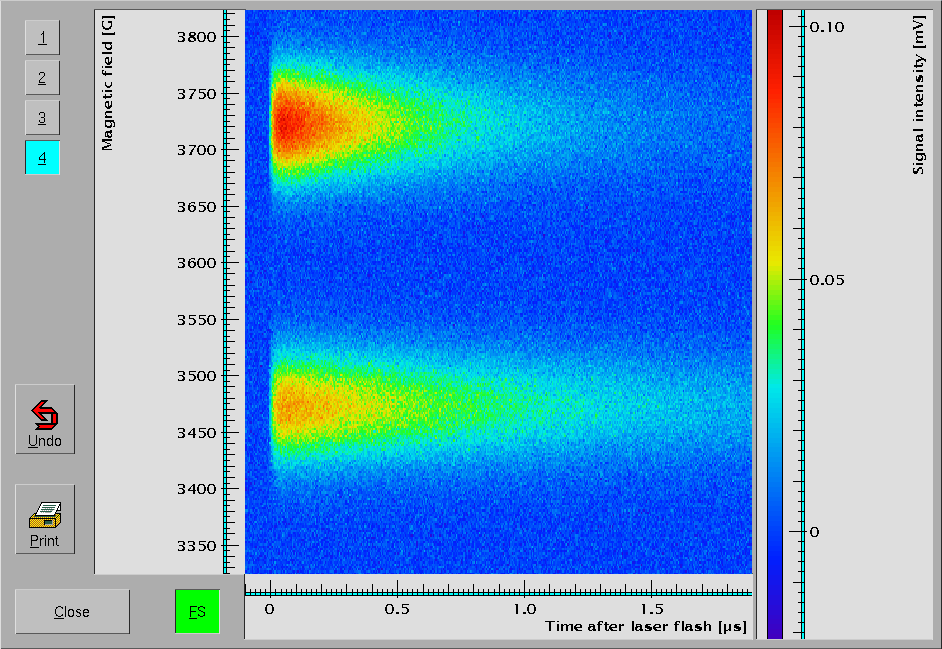Screen dimensions: 942x649
Task: Switch to view button 3
Action: pos(42,118)
